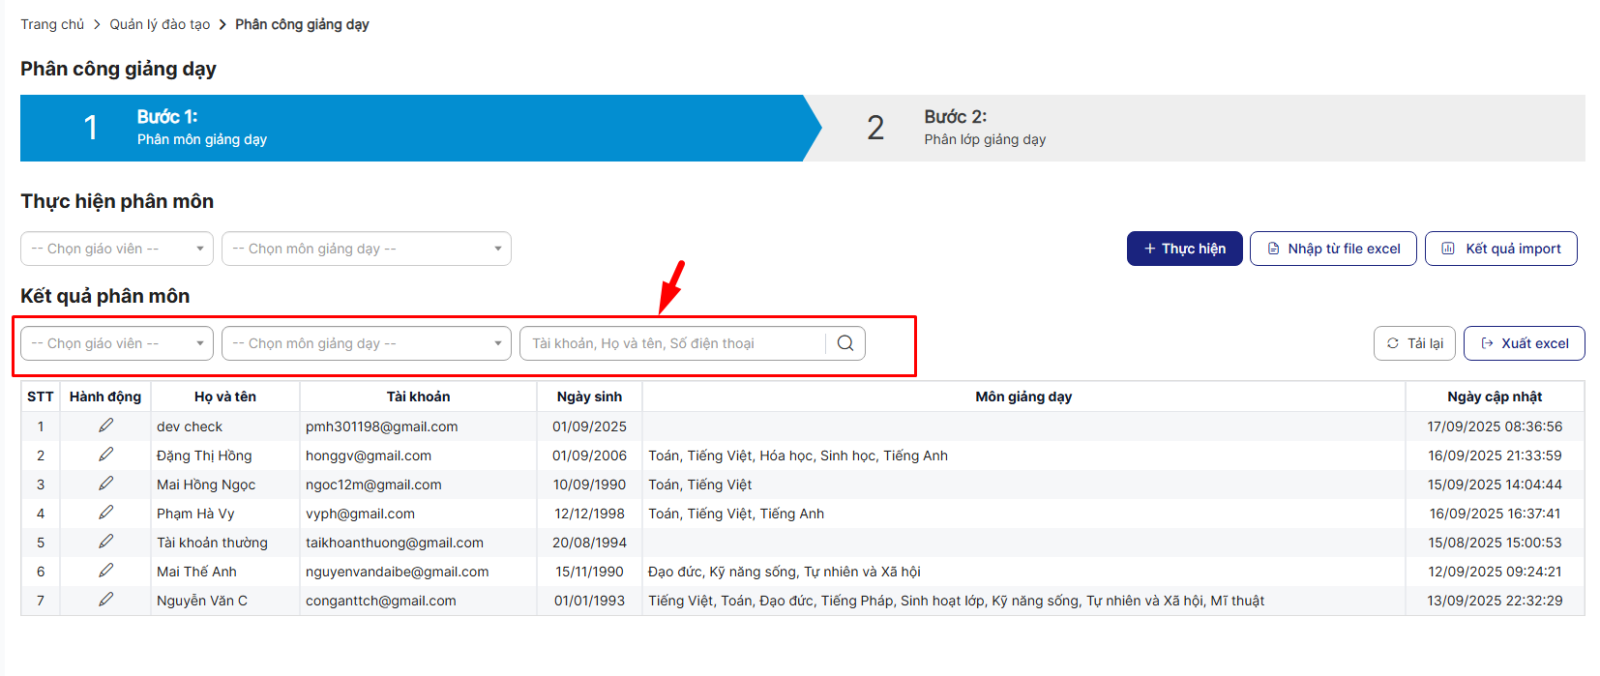Click edit icon for Tài khoản thường
This screenshot has width=1600, height=676.
coord(105,542)
